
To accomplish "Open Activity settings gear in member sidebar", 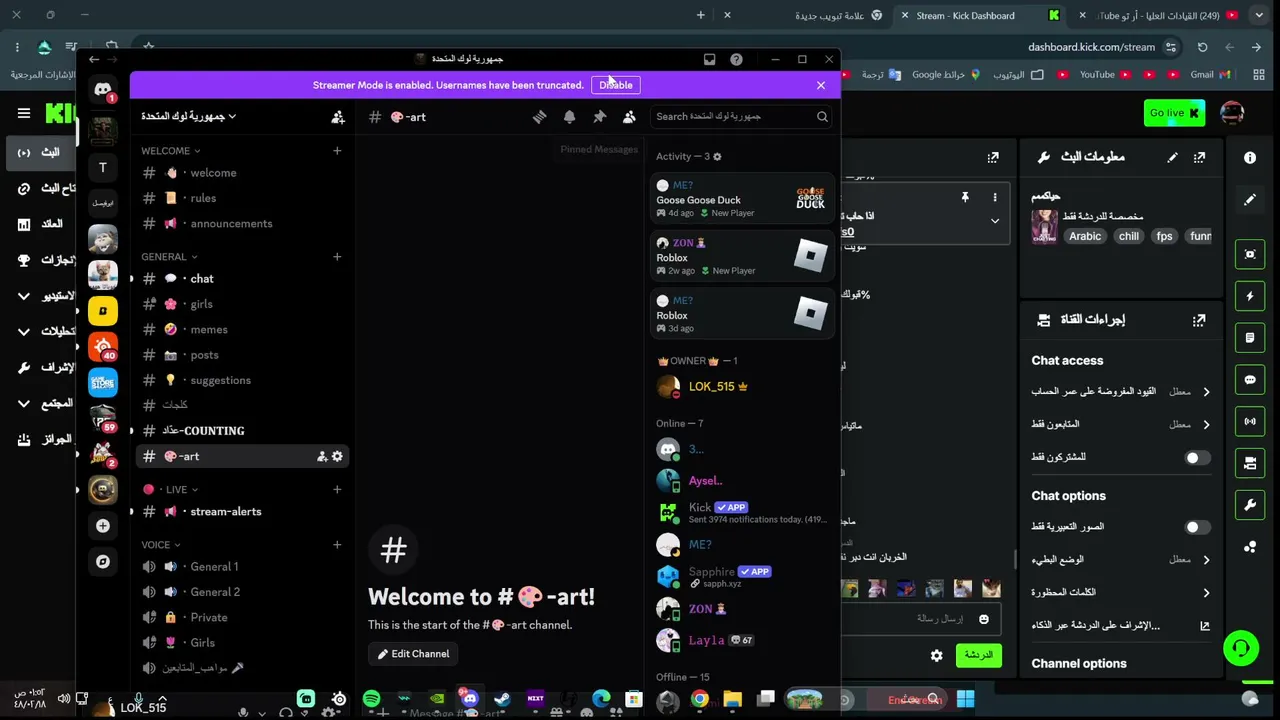I will coord(717,157).
